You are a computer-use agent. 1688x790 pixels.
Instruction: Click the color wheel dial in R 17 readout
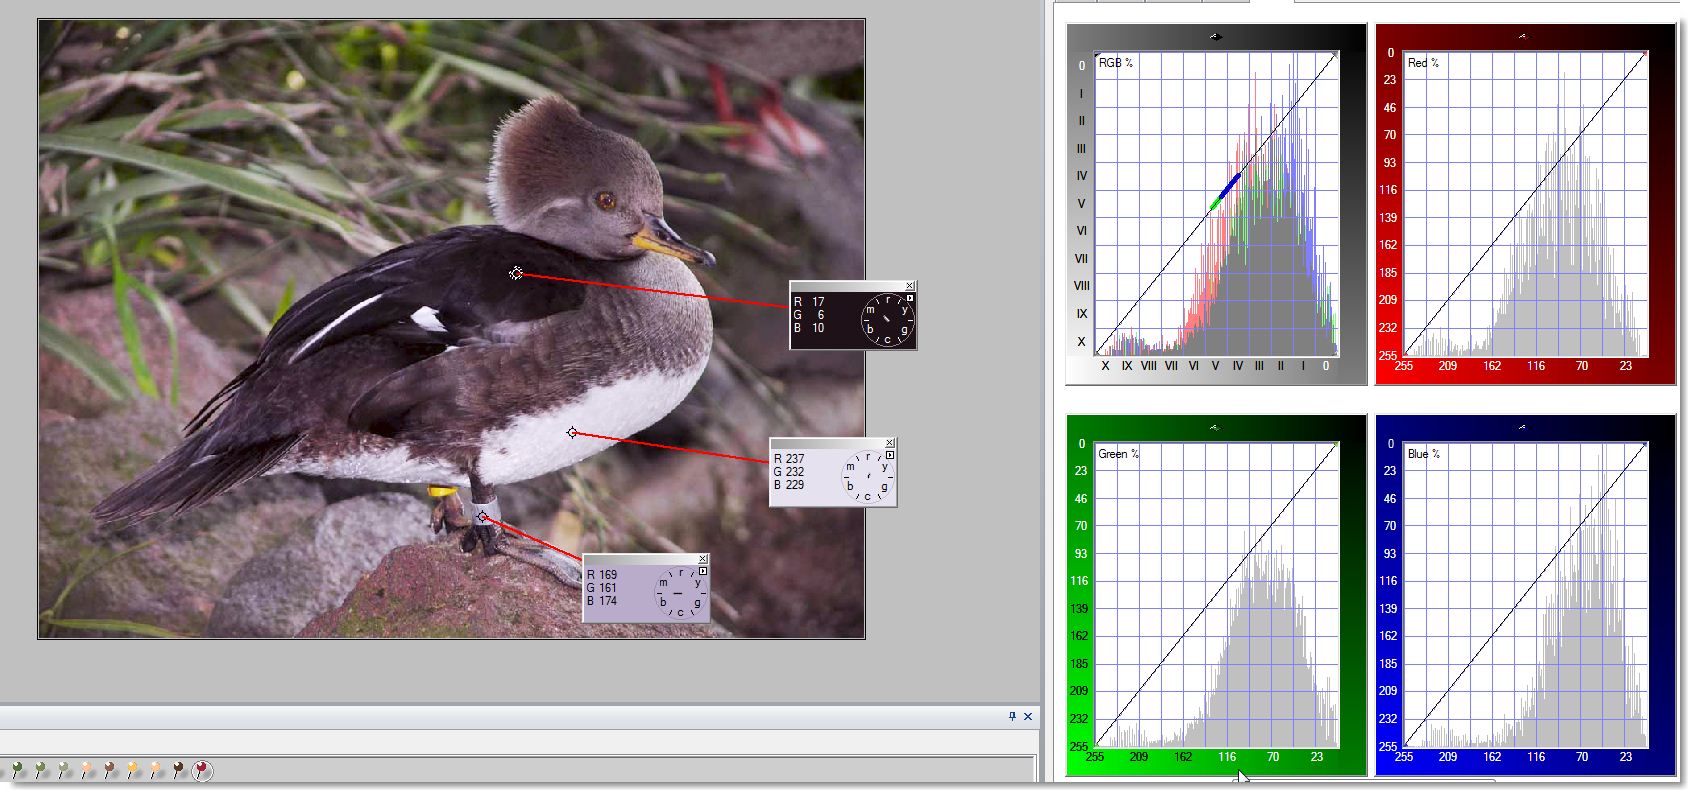point(886,320)
